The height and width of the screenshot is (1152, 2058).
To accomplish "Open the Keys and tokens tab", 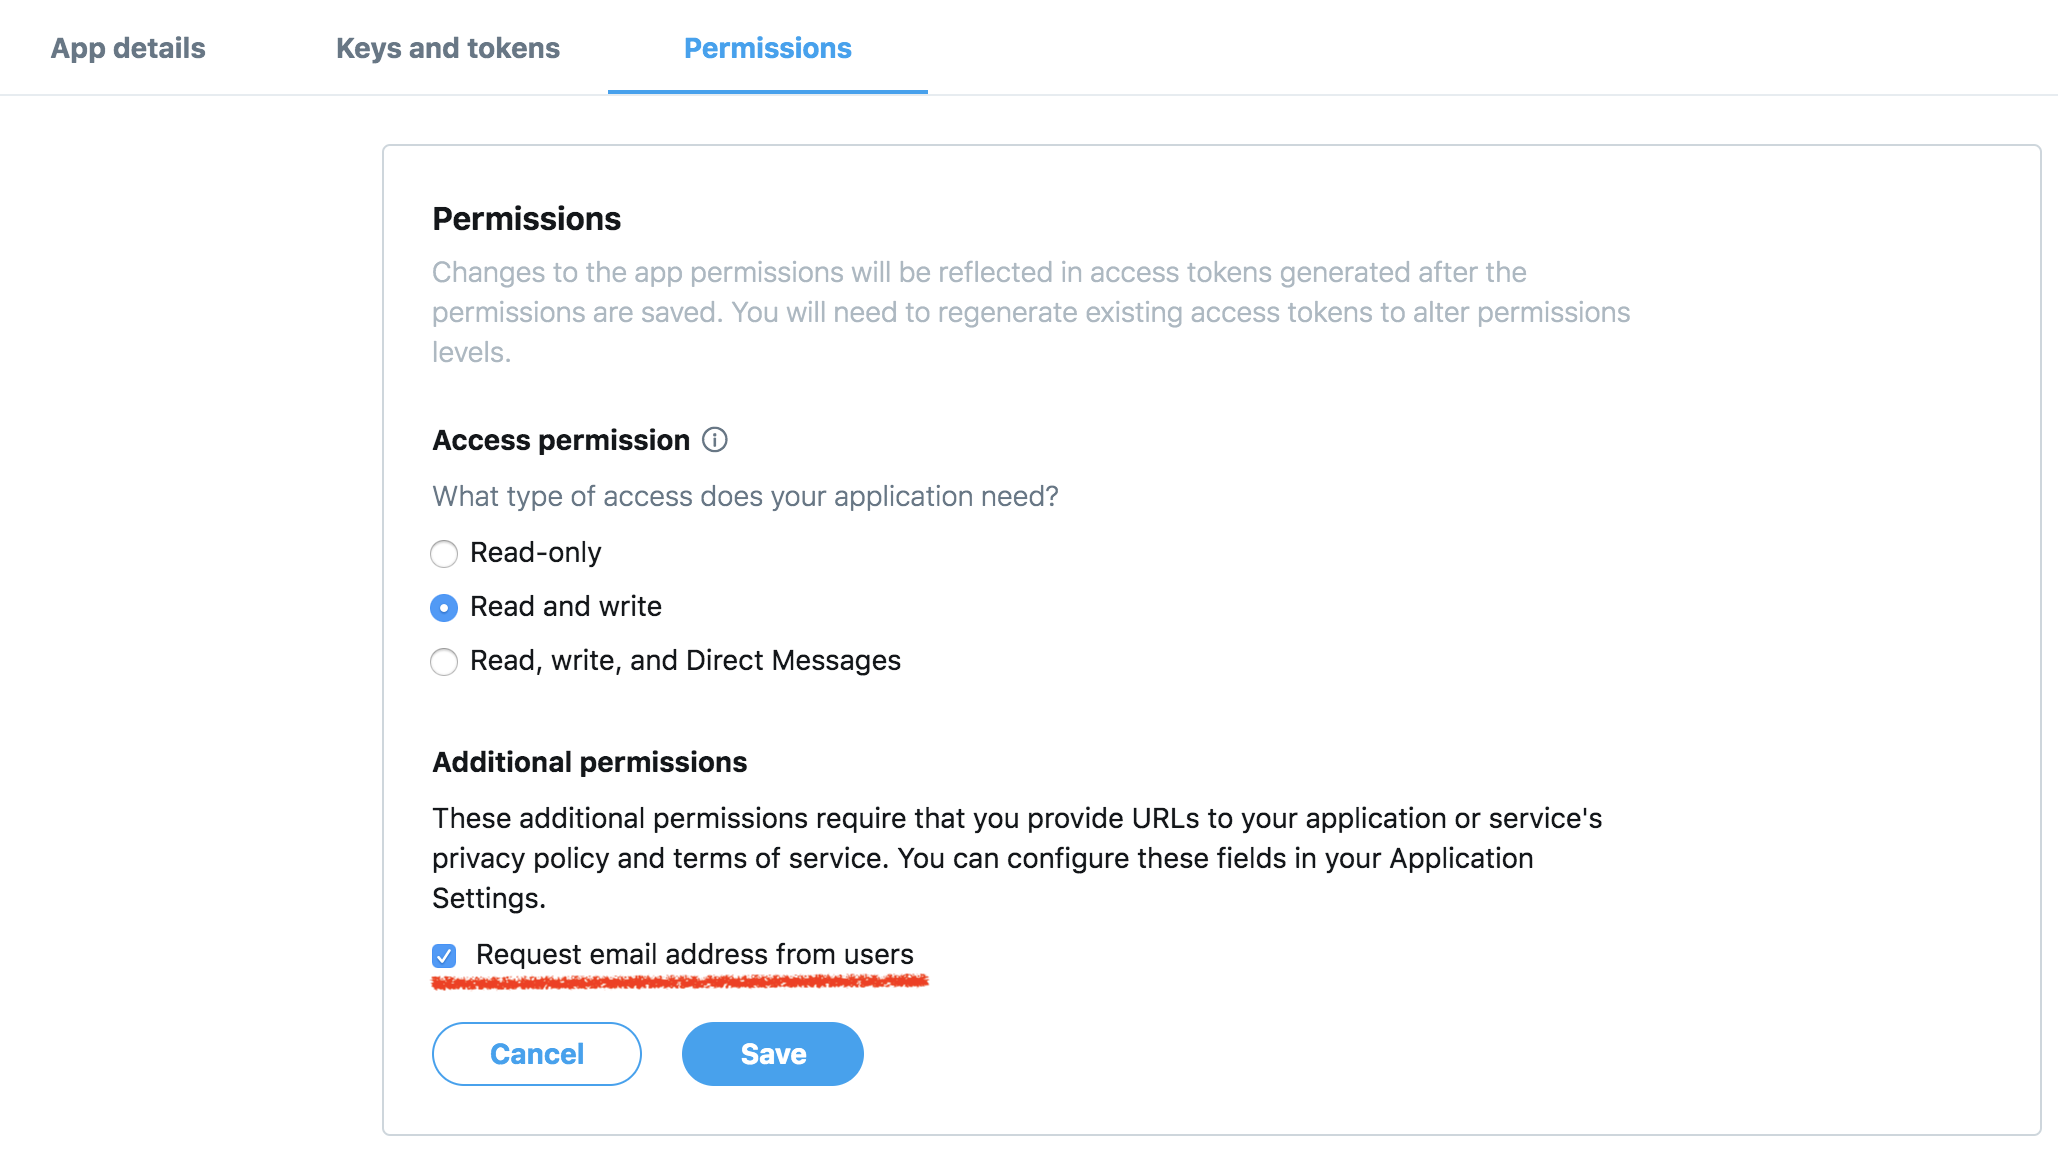I will coord(448,48).
